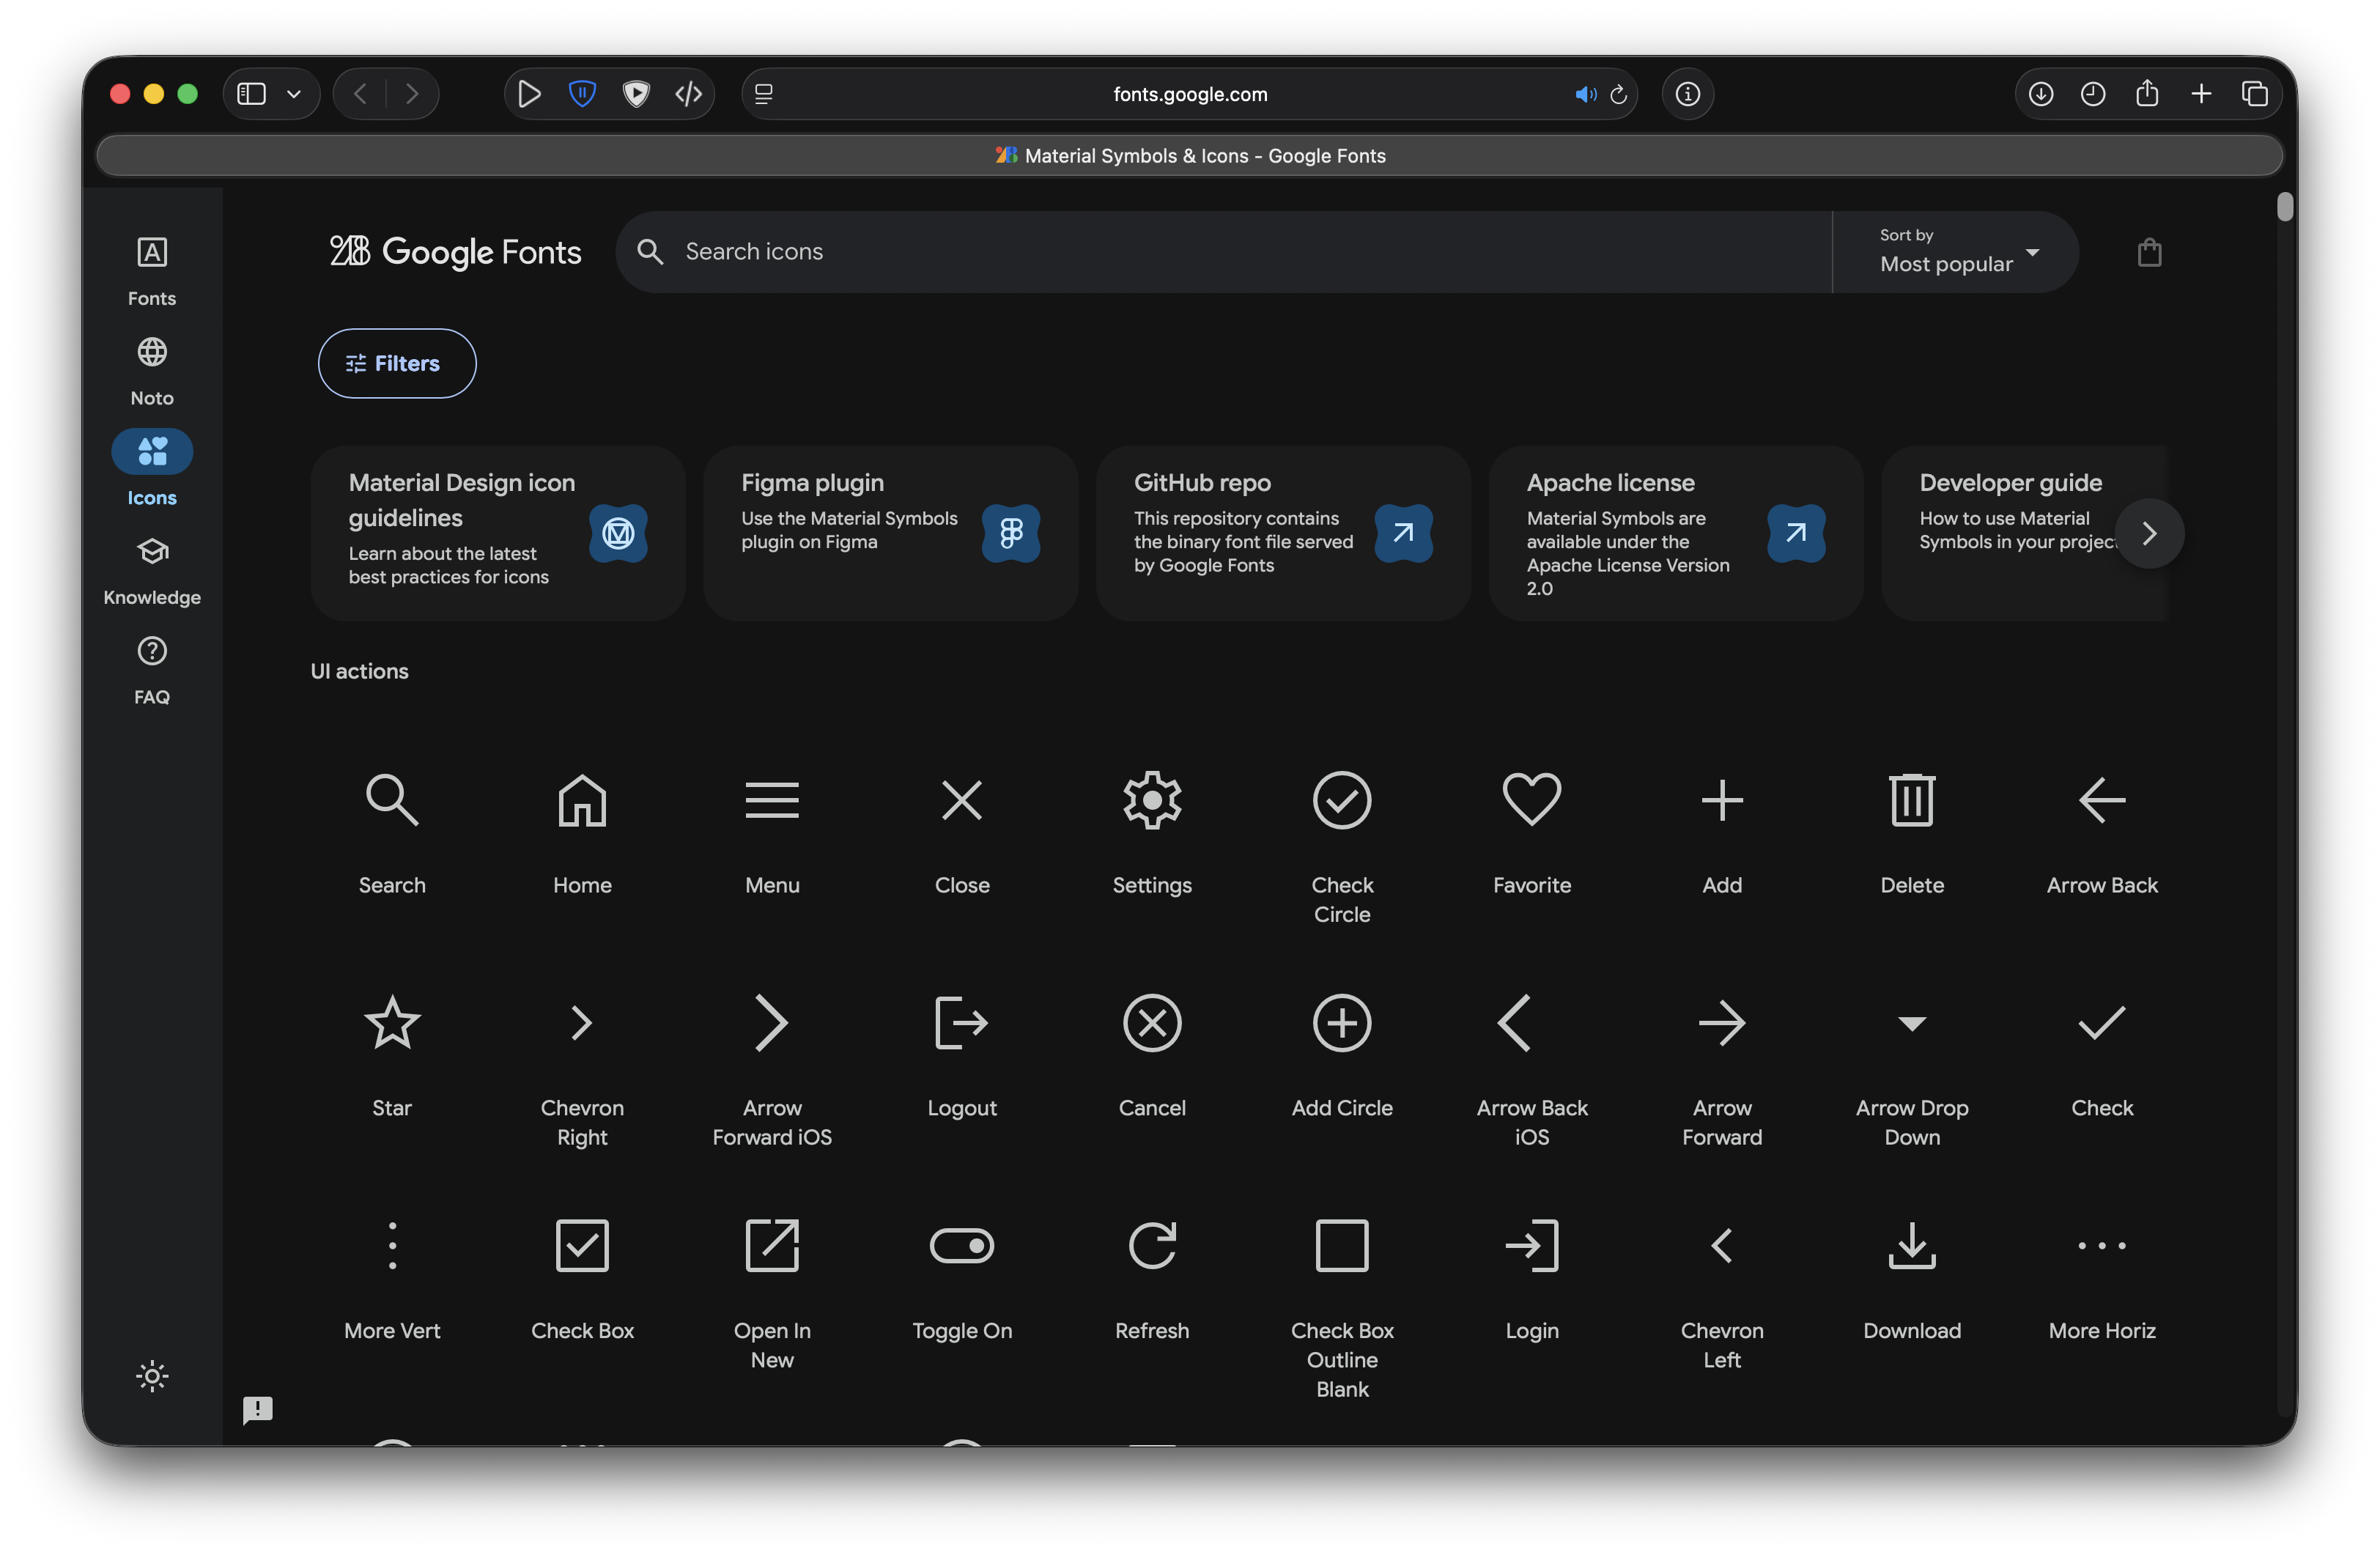This screenshot has height=1555, width=2380.
Task: Select the Chevron Left icon tile
Action: pos(1722,1245)
